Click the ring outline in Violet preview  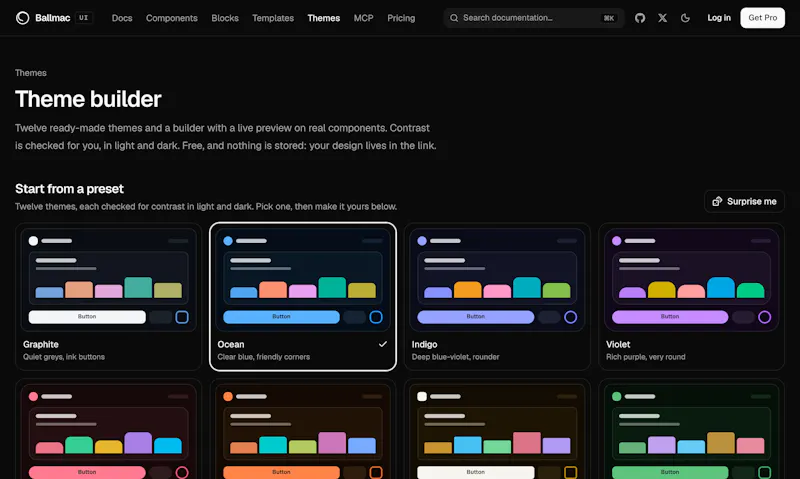click(x=764, y=317)
